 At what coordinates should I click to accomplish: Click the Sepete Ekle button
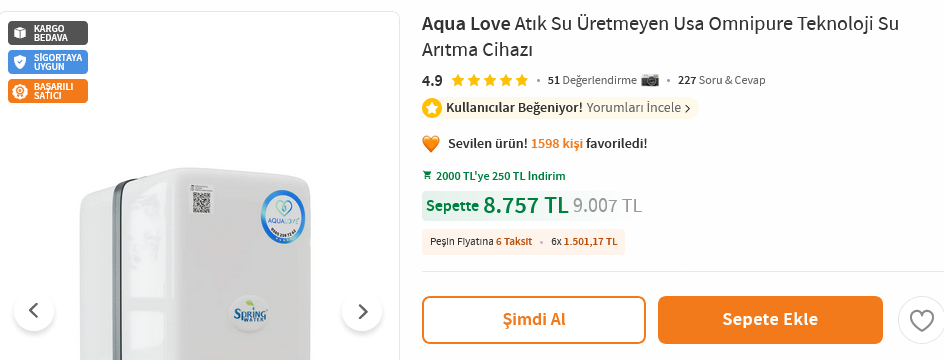pyautogui.click(x=770, y=320)
